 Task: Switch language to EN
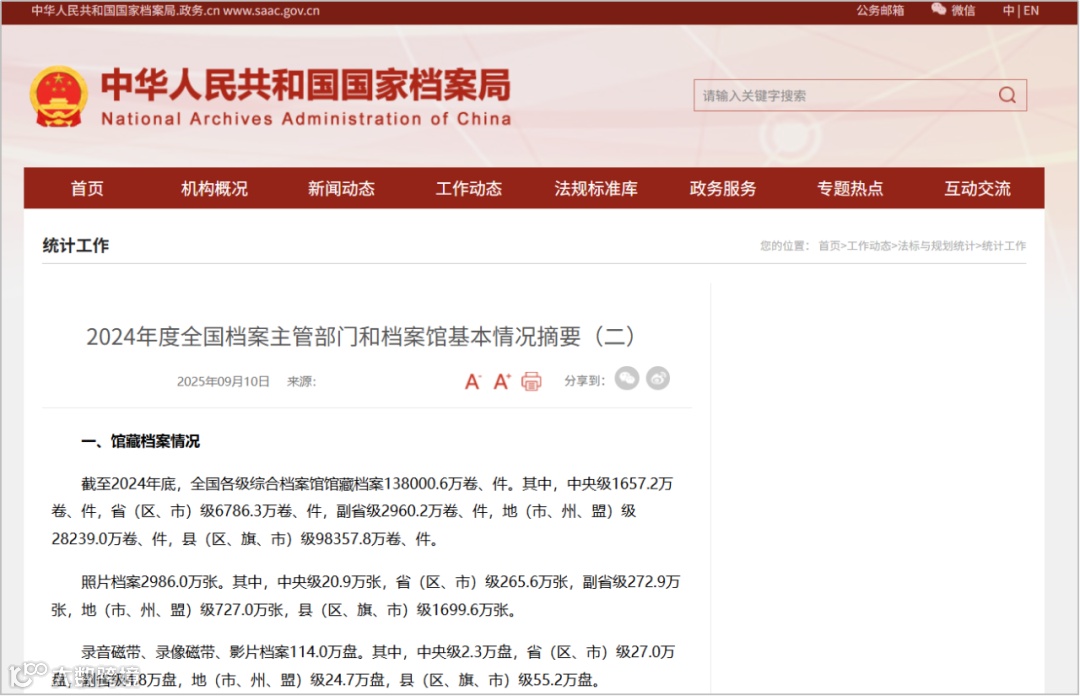[1031, 10]
